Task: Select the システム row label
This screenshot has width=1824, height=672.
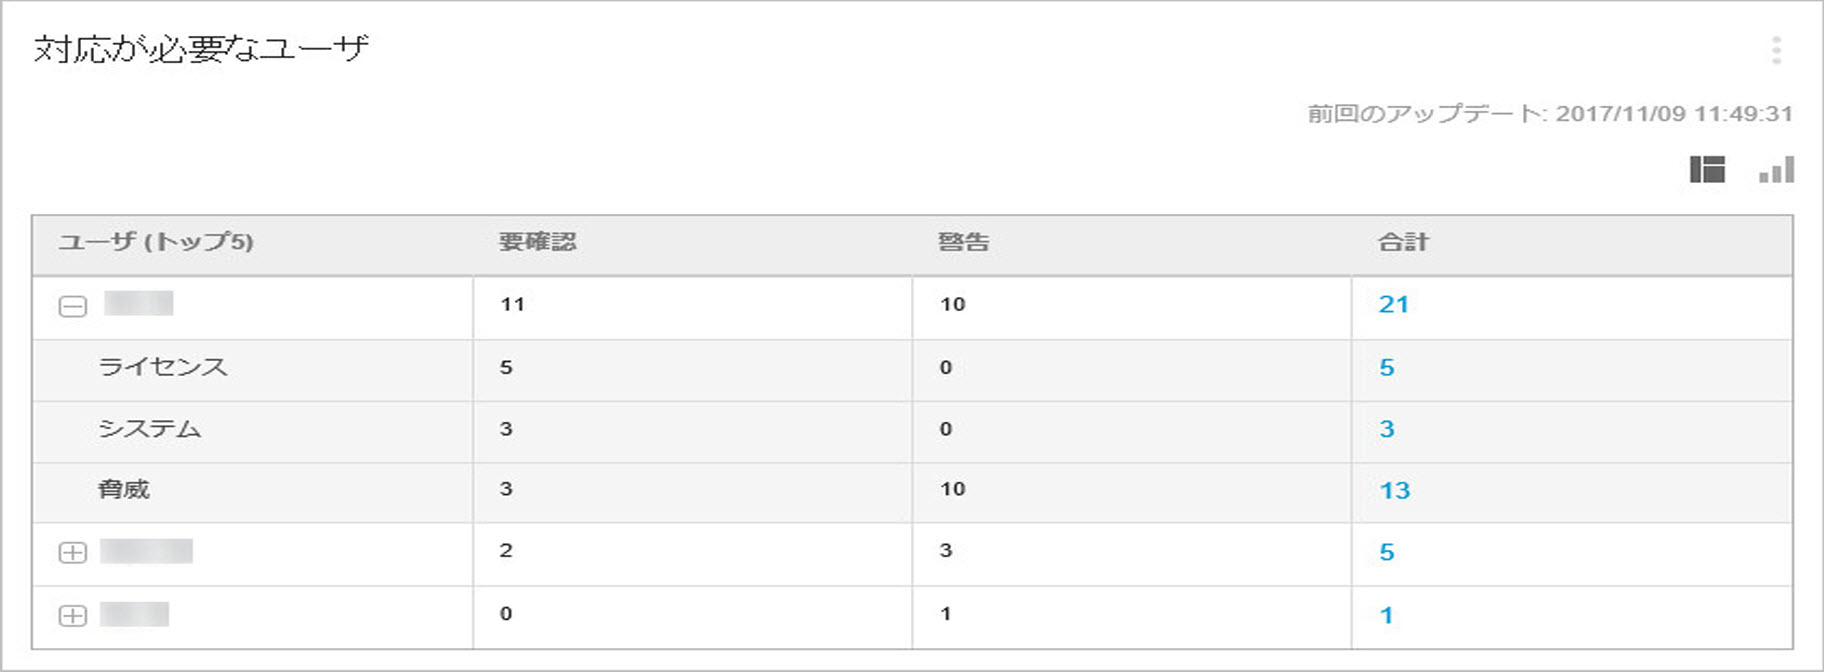Action: pyautogui.click(x=150, y=429)
